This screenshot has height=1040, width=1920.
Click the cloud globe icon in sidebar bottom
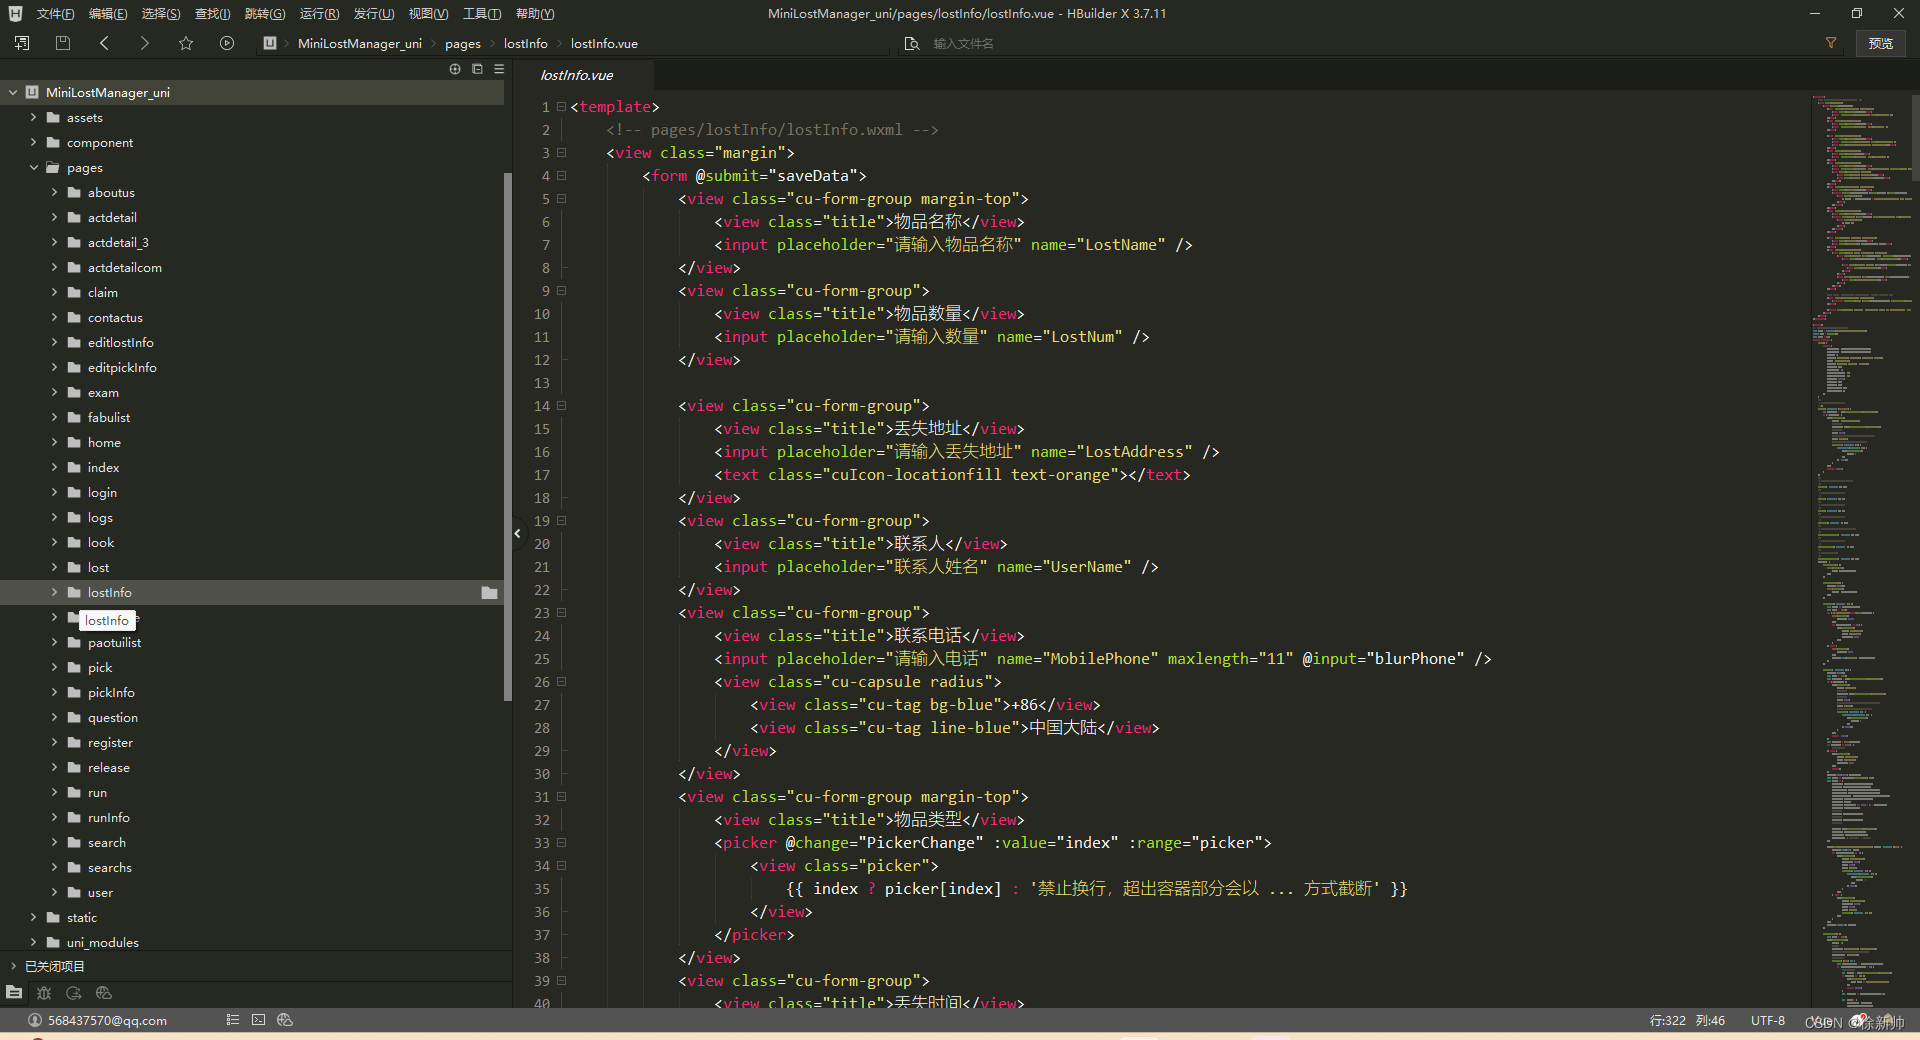104,993
